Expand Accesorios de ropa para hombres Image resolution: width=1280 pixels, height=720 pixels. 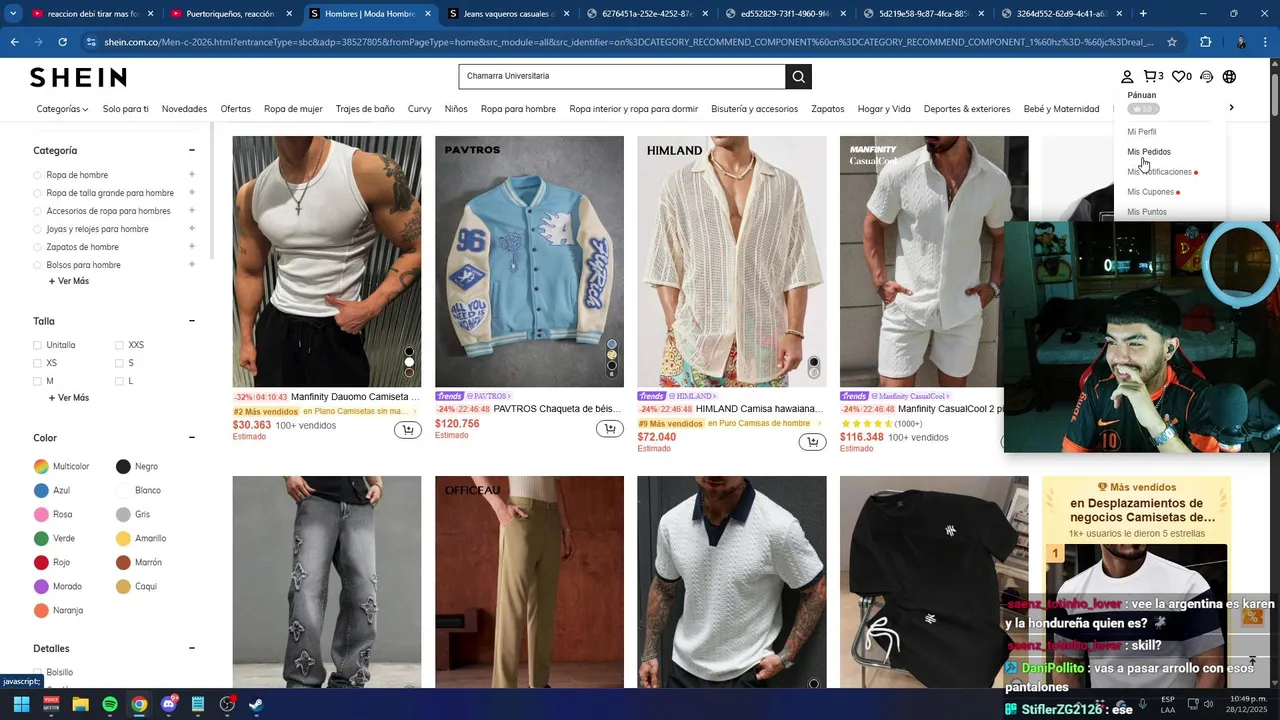(x=191, y=210)
